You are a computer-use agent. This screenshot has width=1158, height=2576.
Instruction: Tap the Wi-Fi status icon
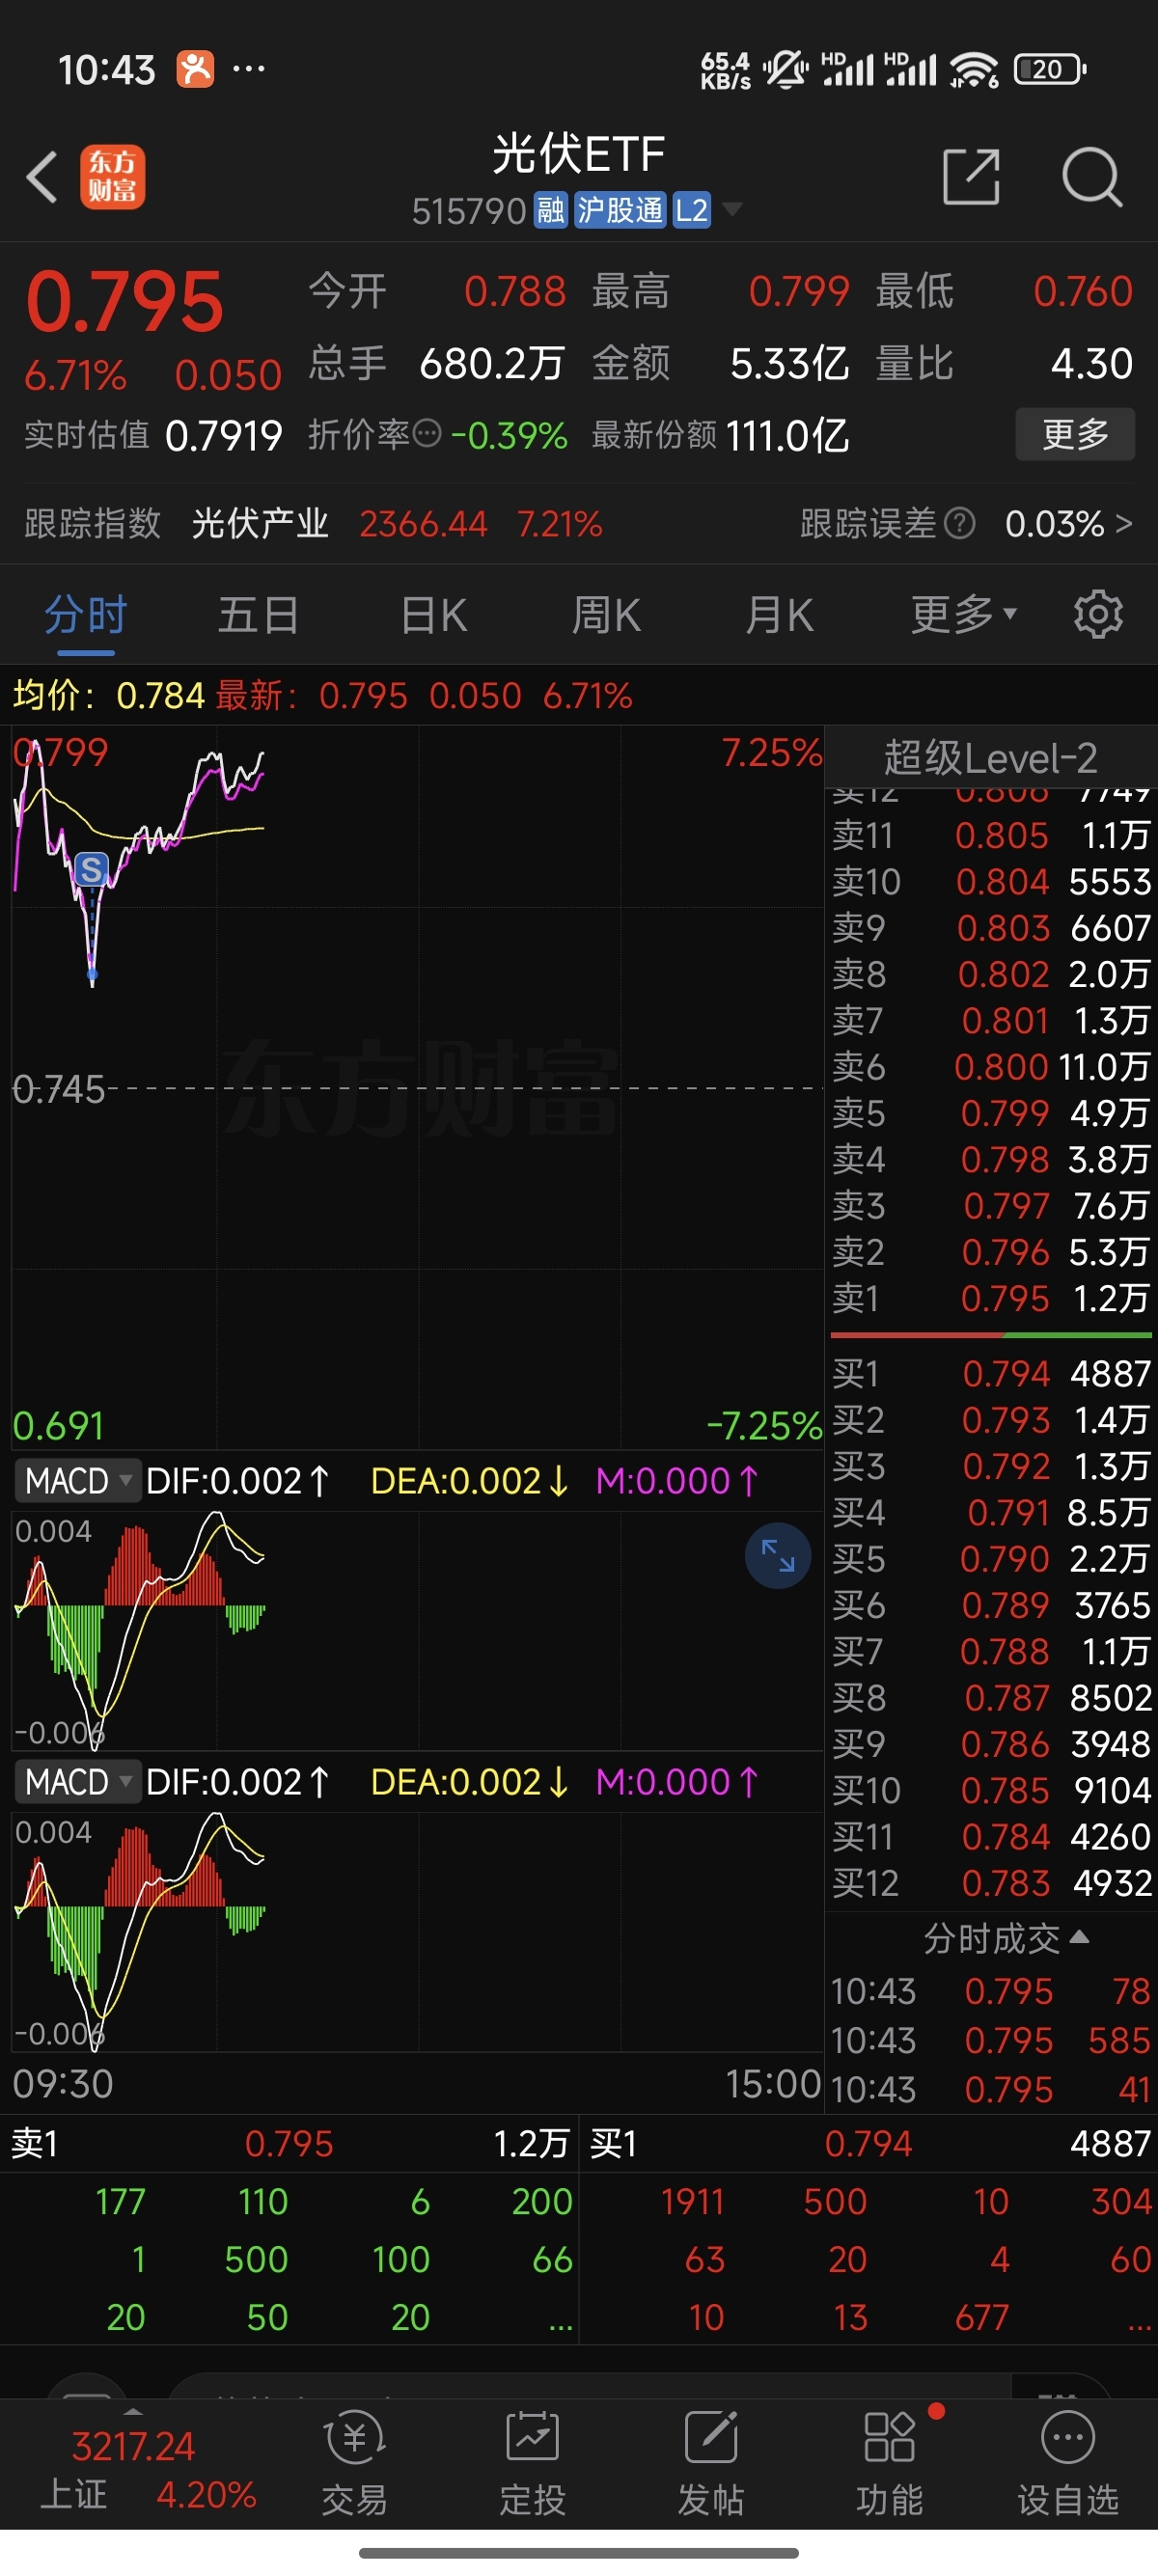[975, 70]
